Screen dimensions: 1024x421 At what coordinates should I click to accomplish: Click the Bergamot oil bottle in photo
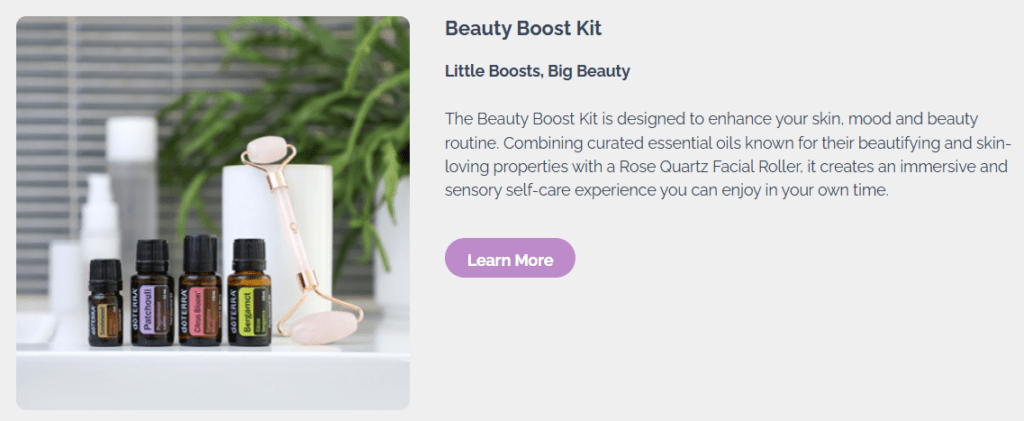tap(249, 298)
